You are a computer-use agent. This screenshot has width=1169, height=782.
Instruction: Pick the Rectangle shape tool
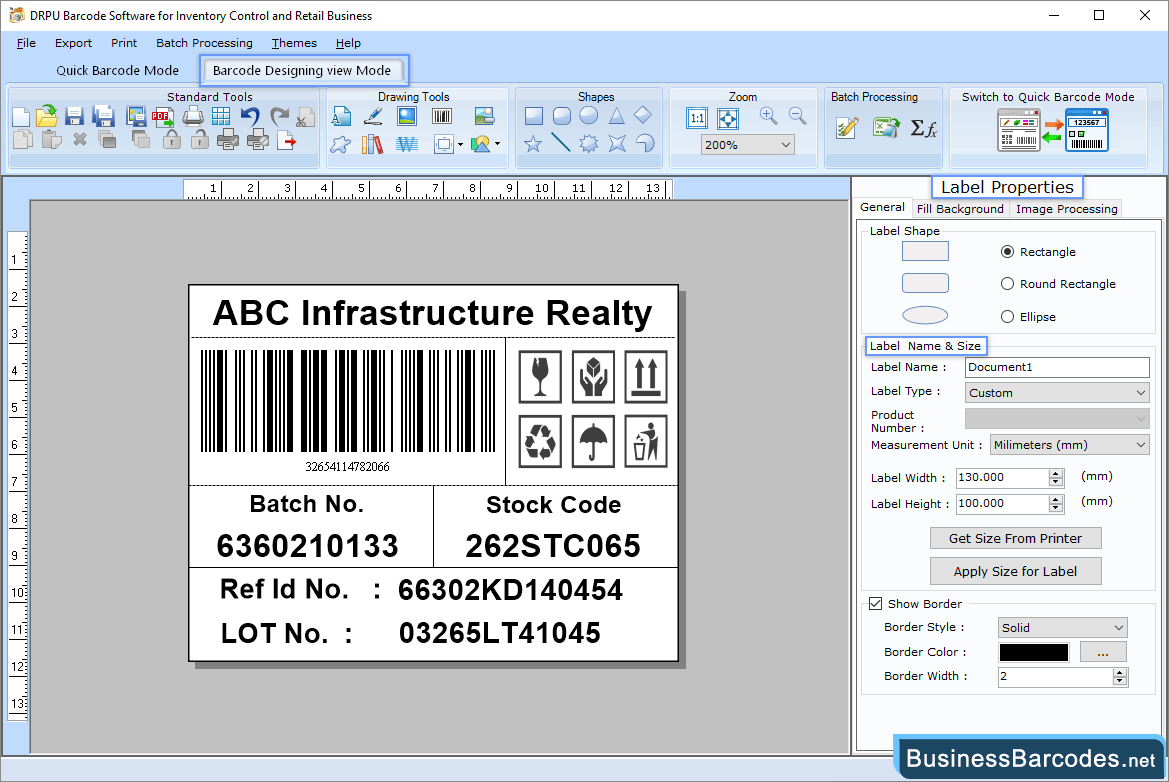[x=534, y=116]
